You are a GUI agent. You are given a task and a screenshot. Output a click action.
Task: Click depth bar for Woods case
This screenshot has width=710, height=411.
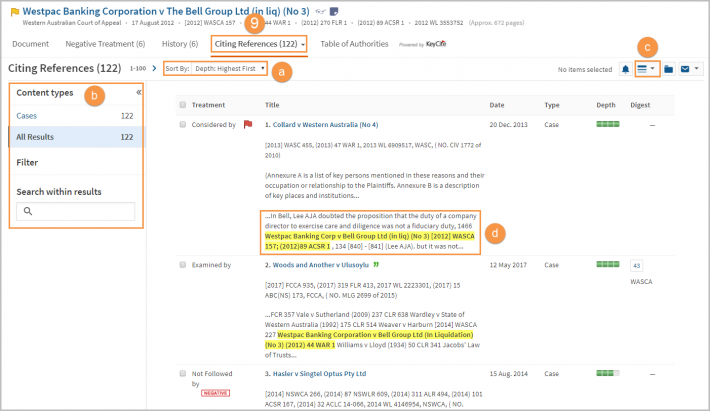[608, 264]
